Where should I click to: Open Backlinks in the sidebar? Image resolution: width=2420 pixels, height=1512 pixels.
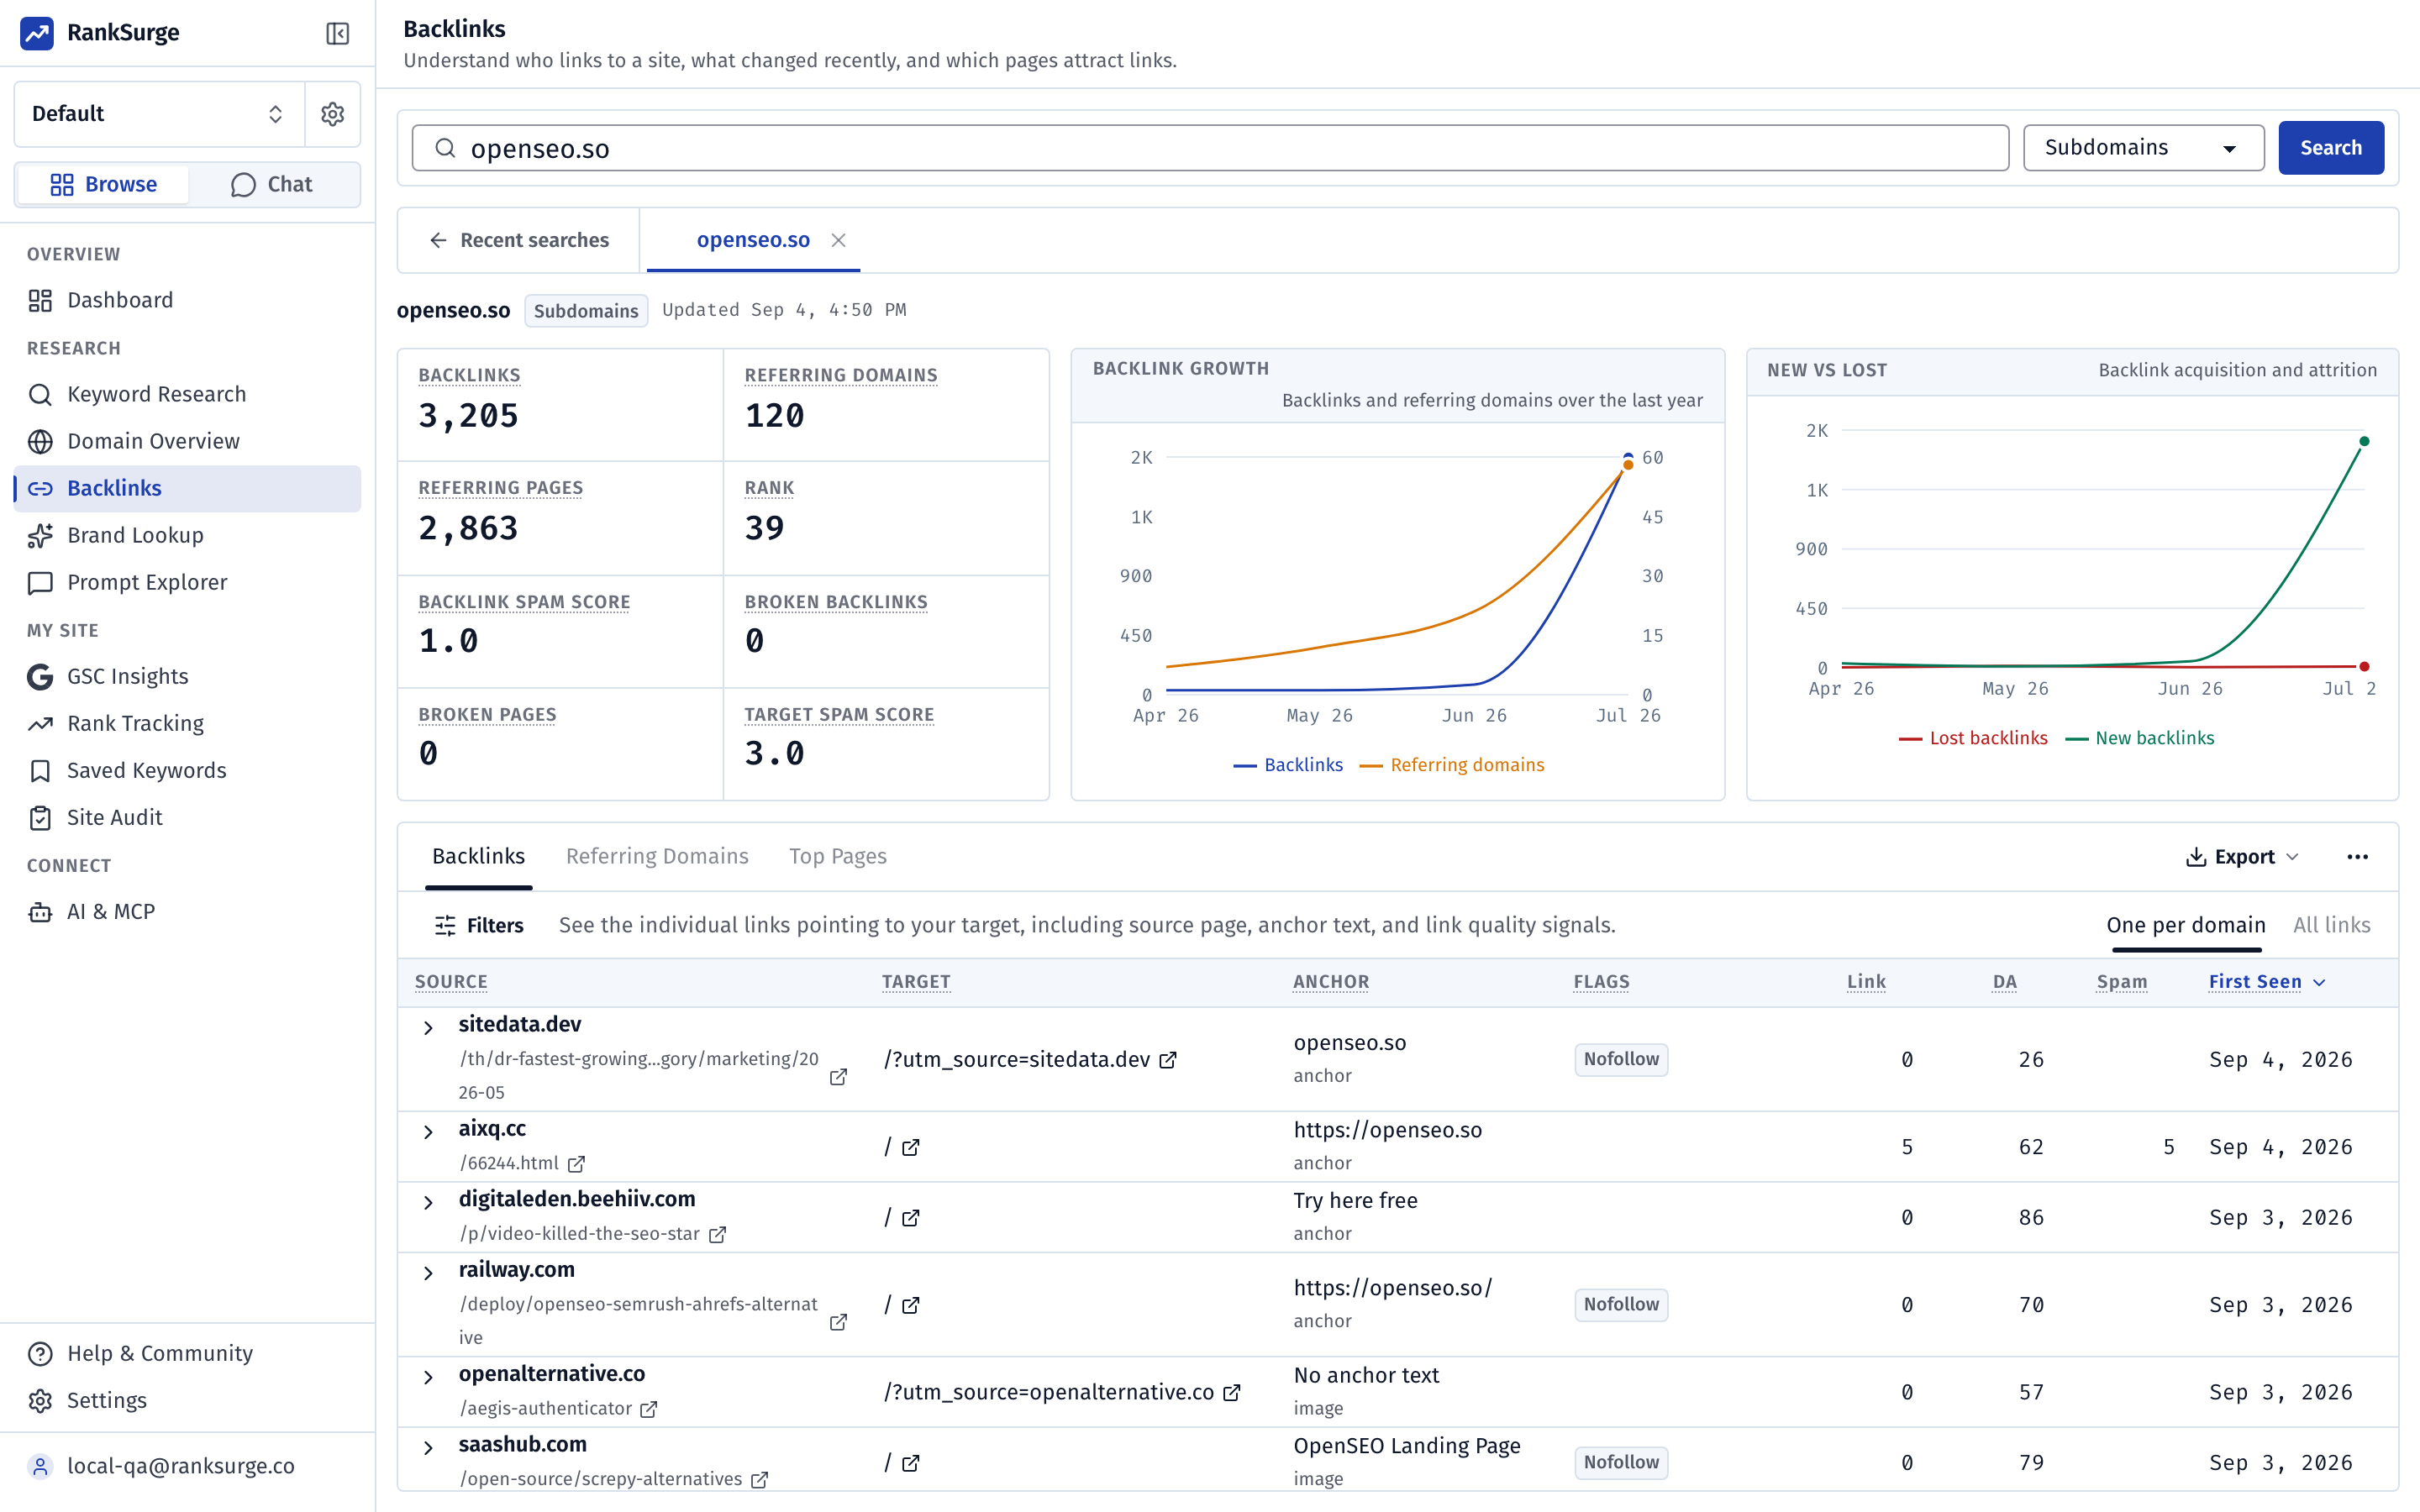pyautogui.click(x=187, y=488)
